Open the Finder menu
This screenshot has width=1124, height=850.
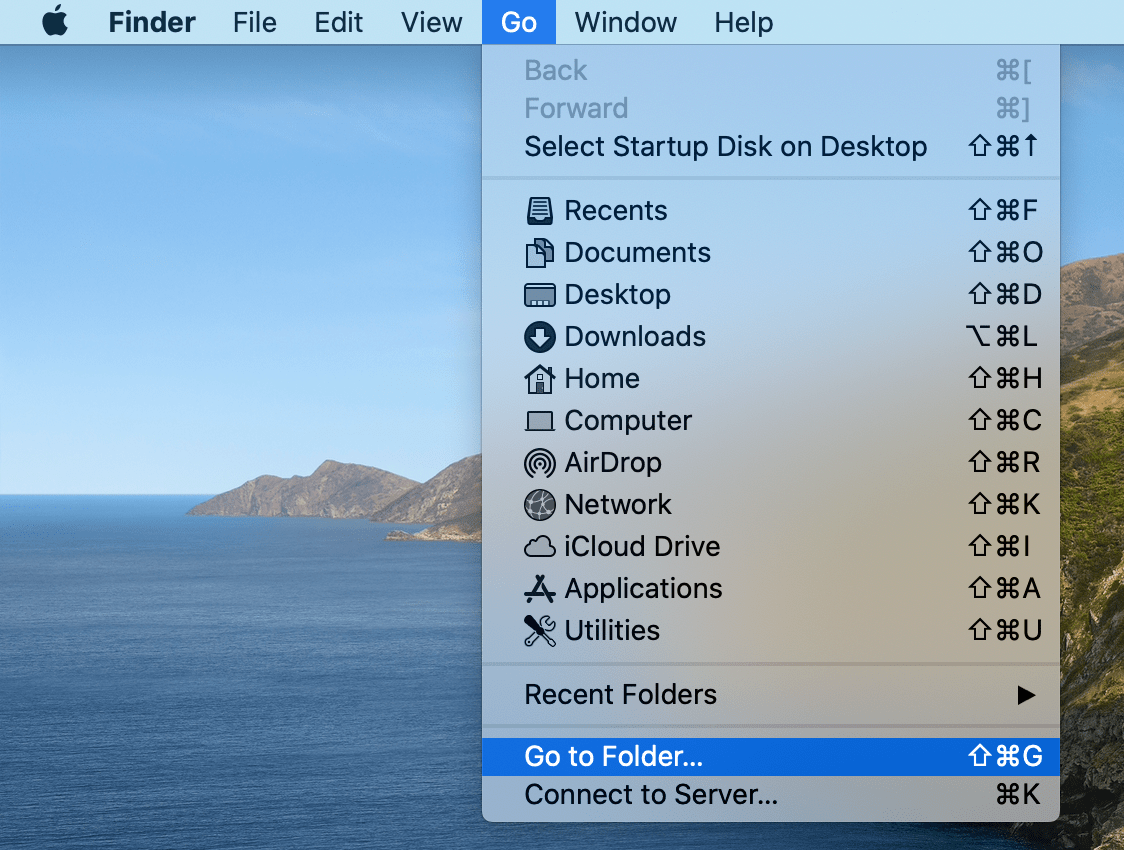pyautogui.click(x=151, y=22)
